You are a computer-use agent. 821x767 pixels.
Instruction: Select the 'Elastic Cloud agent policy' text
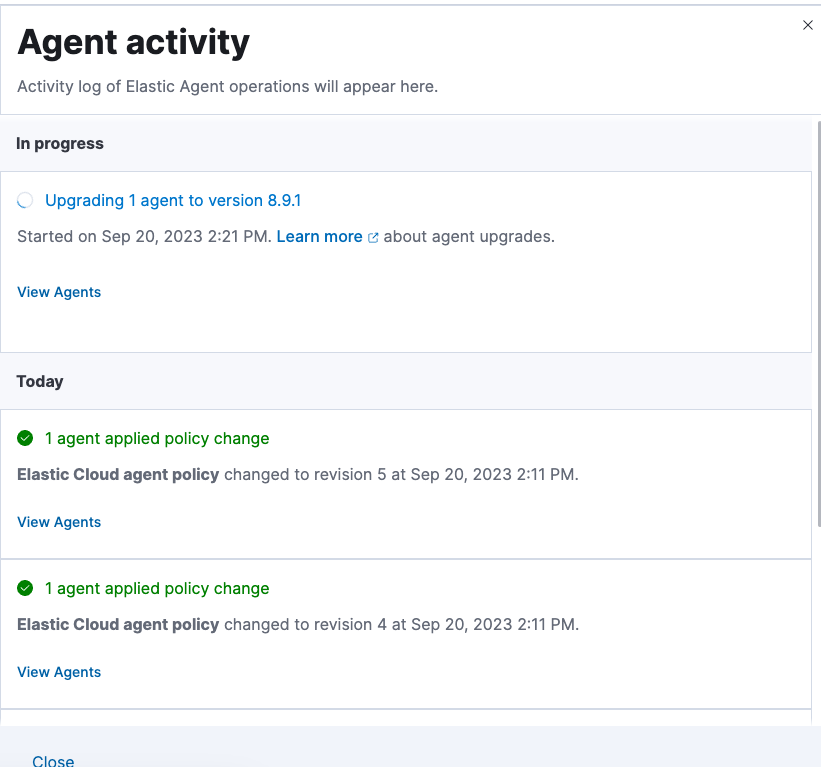pyautogui.click(x=117, y=474)
